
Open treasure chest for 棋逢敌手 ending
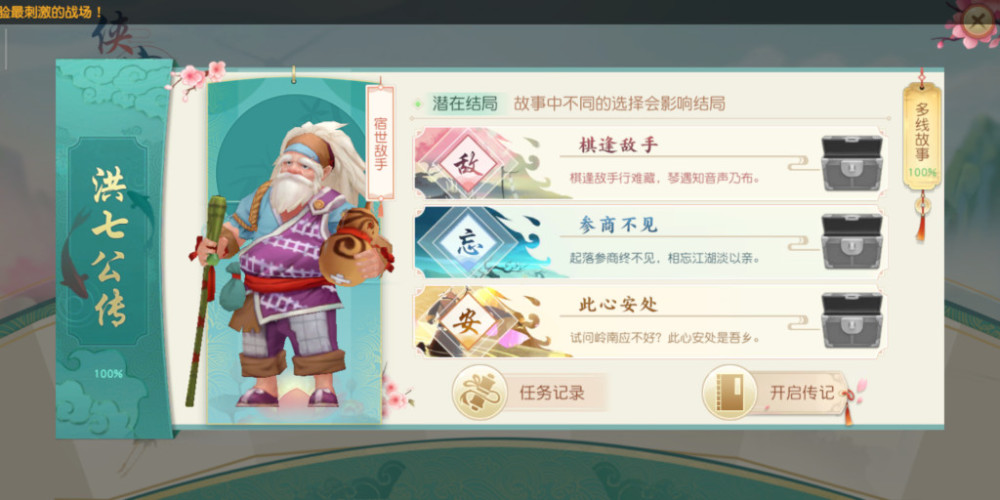pyautogui.click(x=851, y=163)
